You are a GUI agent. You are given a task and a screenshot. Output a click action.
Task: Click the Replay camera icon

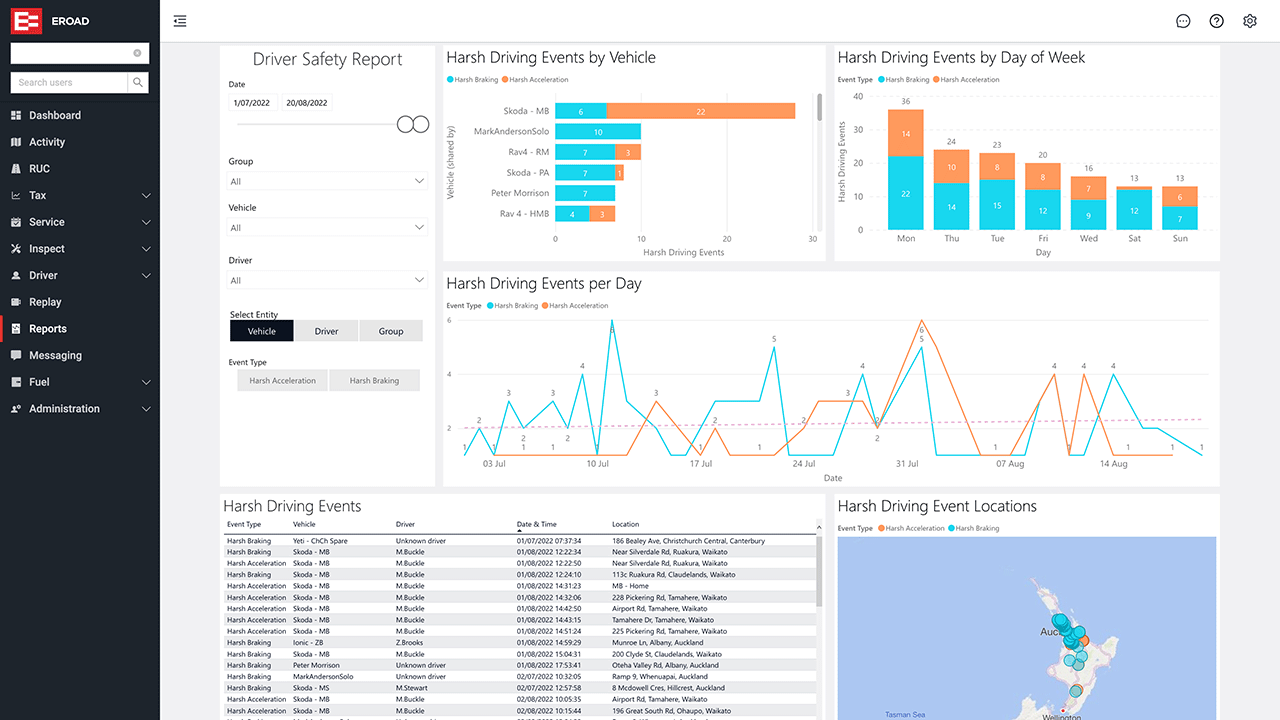click(x=16, y=302)
